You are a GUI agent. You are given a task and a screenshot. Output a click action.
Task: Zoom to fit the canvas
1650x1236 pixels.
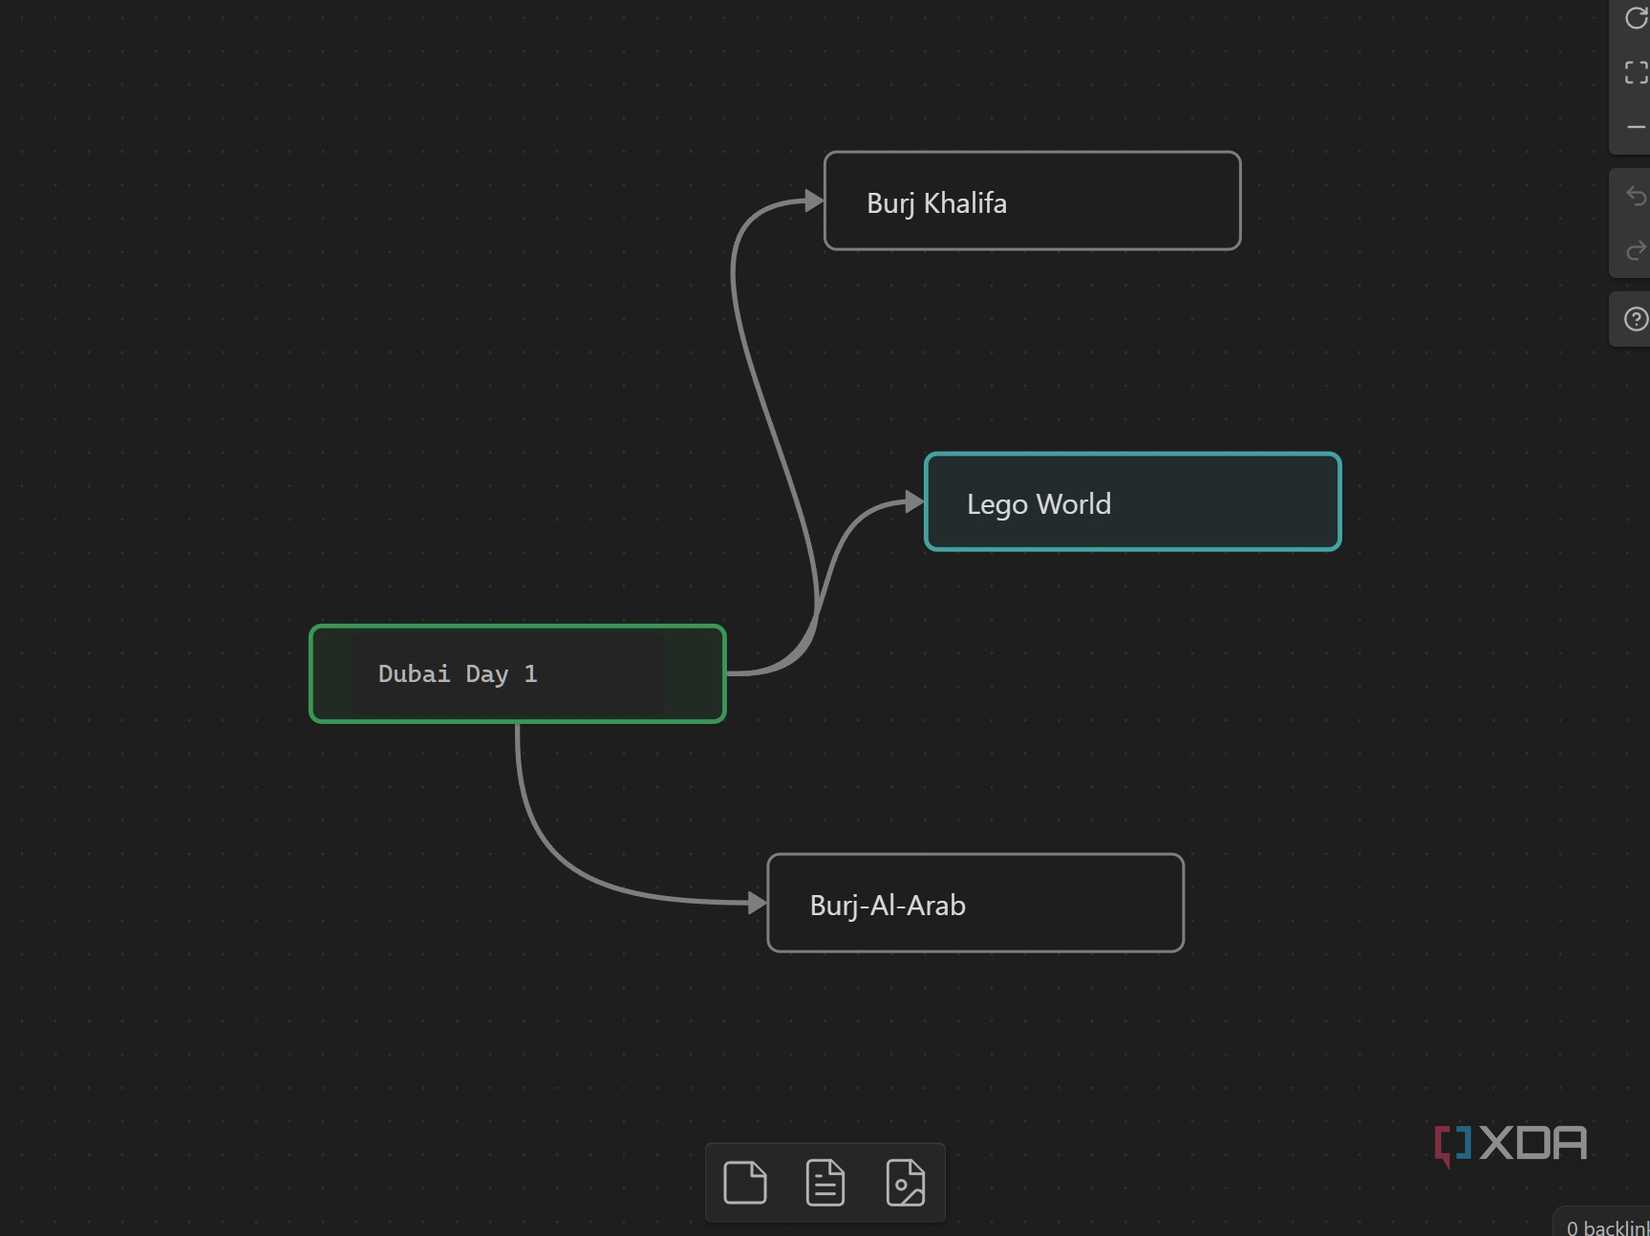tap(1635, 72)
